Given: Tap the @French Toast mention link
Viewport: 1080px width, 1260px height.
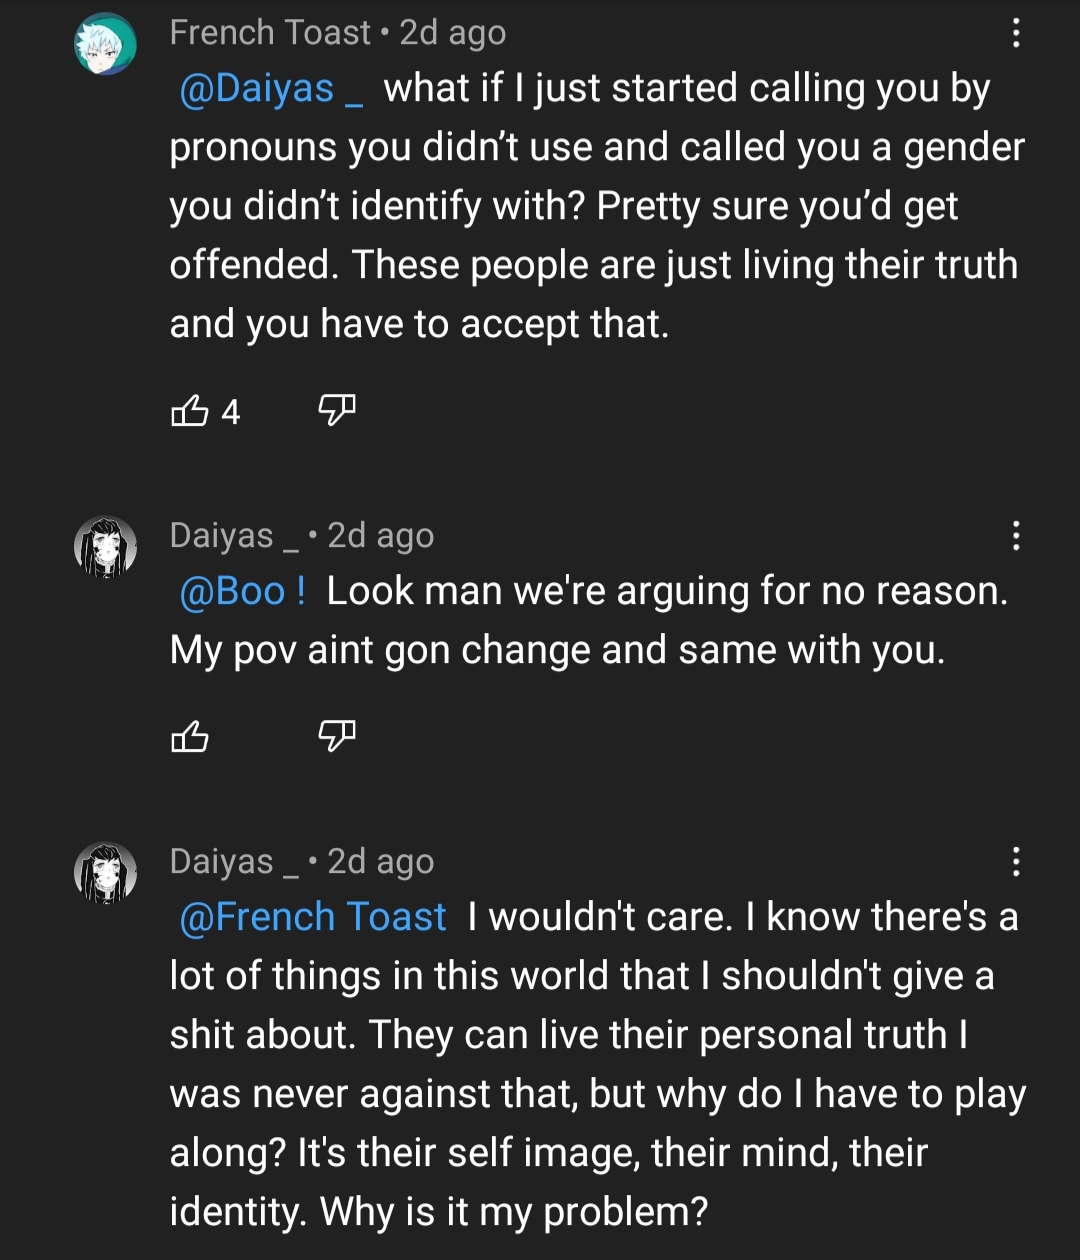Looking at the screenshot, I should (312, 917).
